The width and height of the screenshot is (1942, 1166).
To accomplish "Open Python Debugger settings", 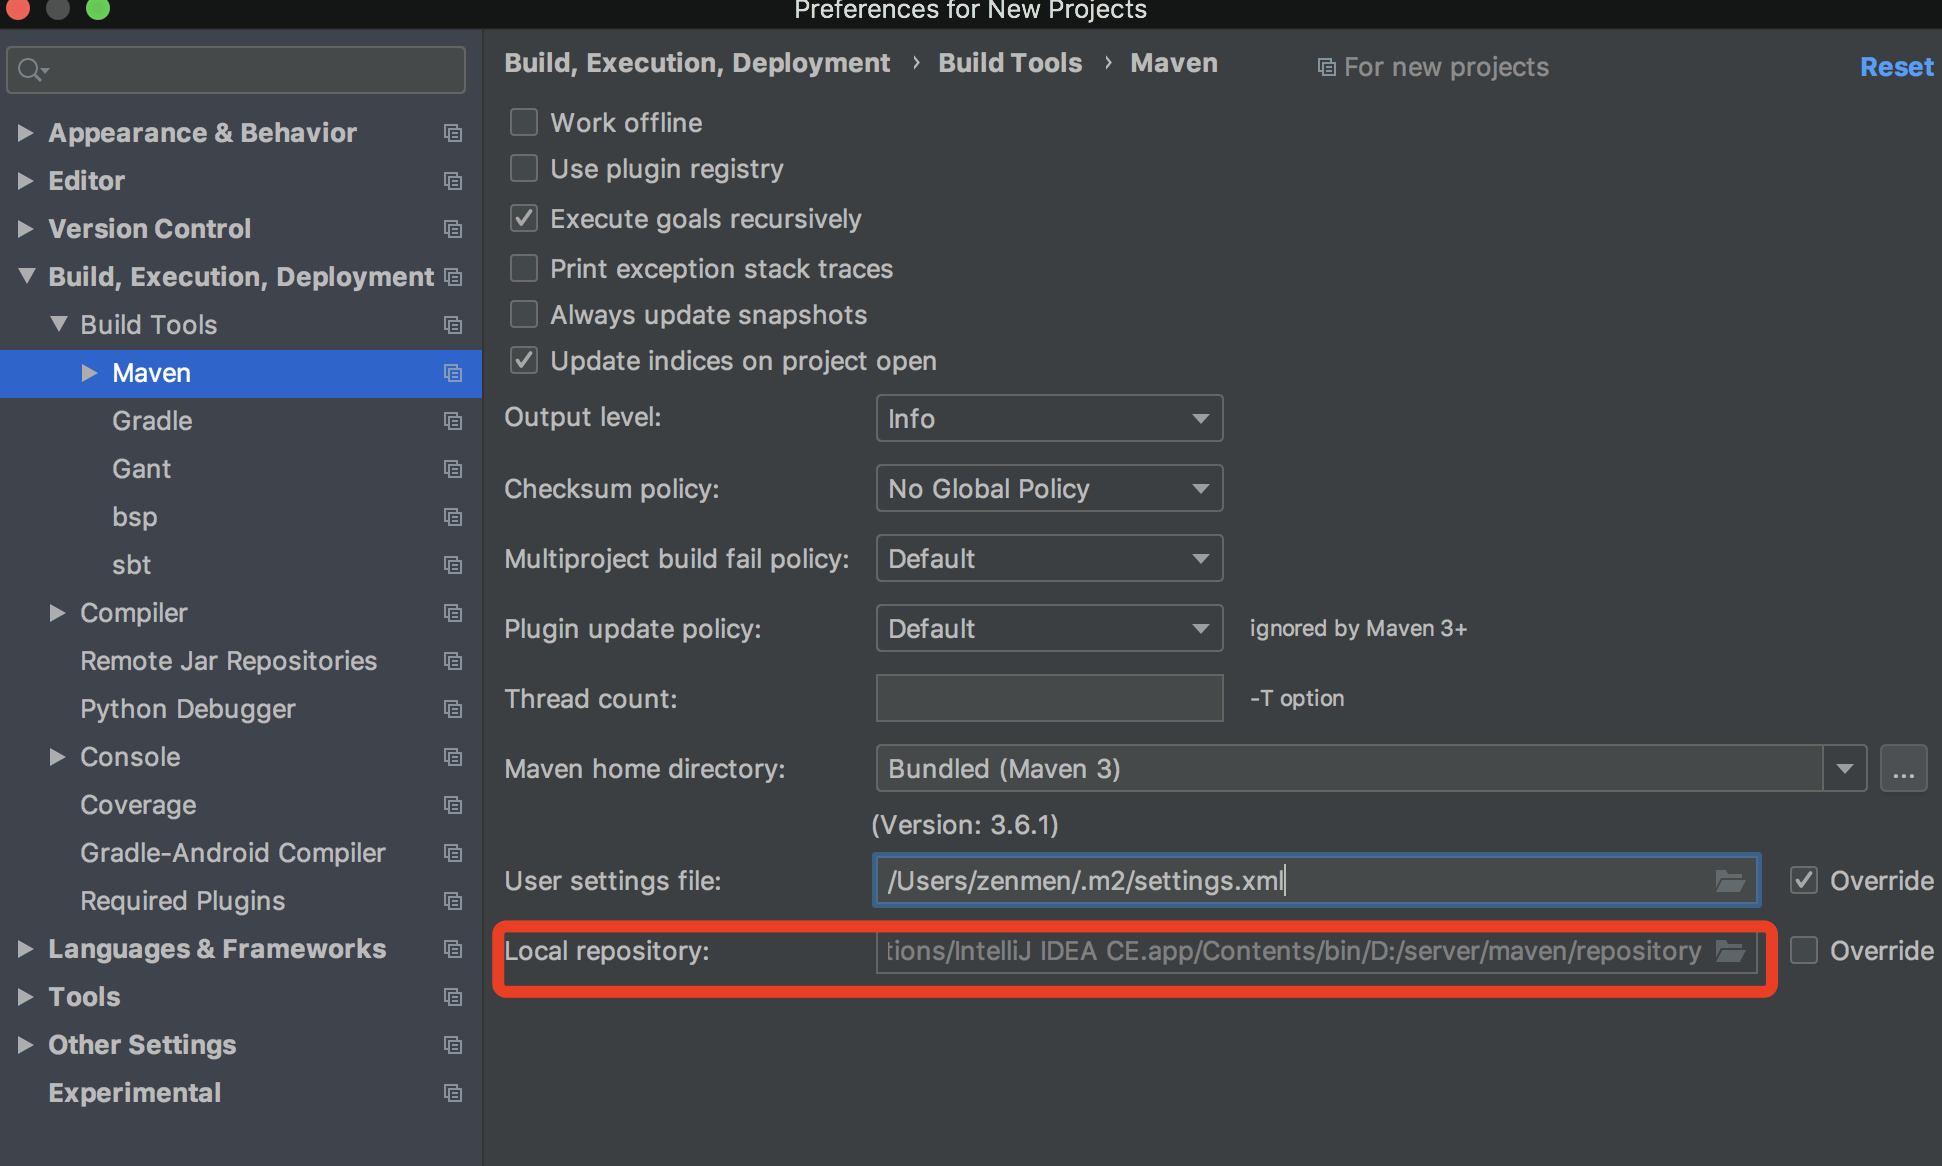I will [x=187, y=709].
